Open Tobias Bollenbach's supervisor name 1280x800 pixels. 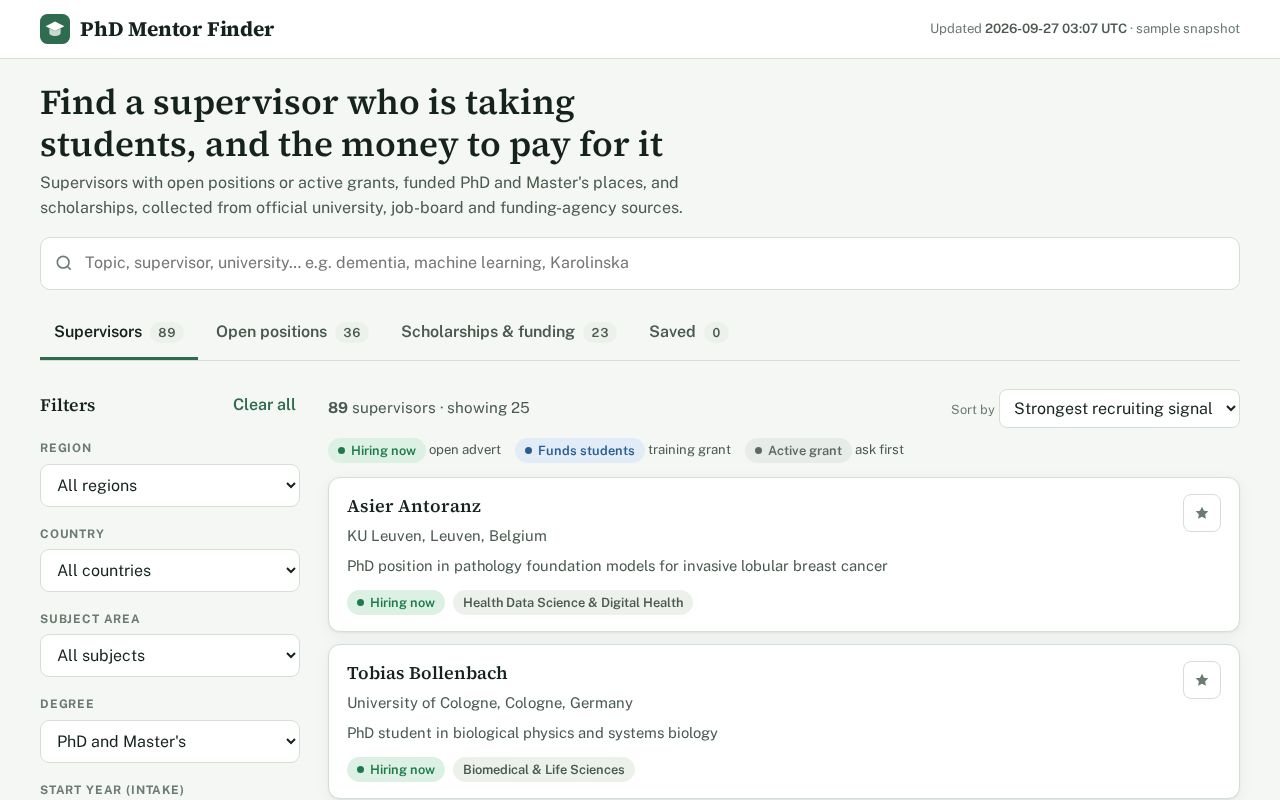click(427, 673)
